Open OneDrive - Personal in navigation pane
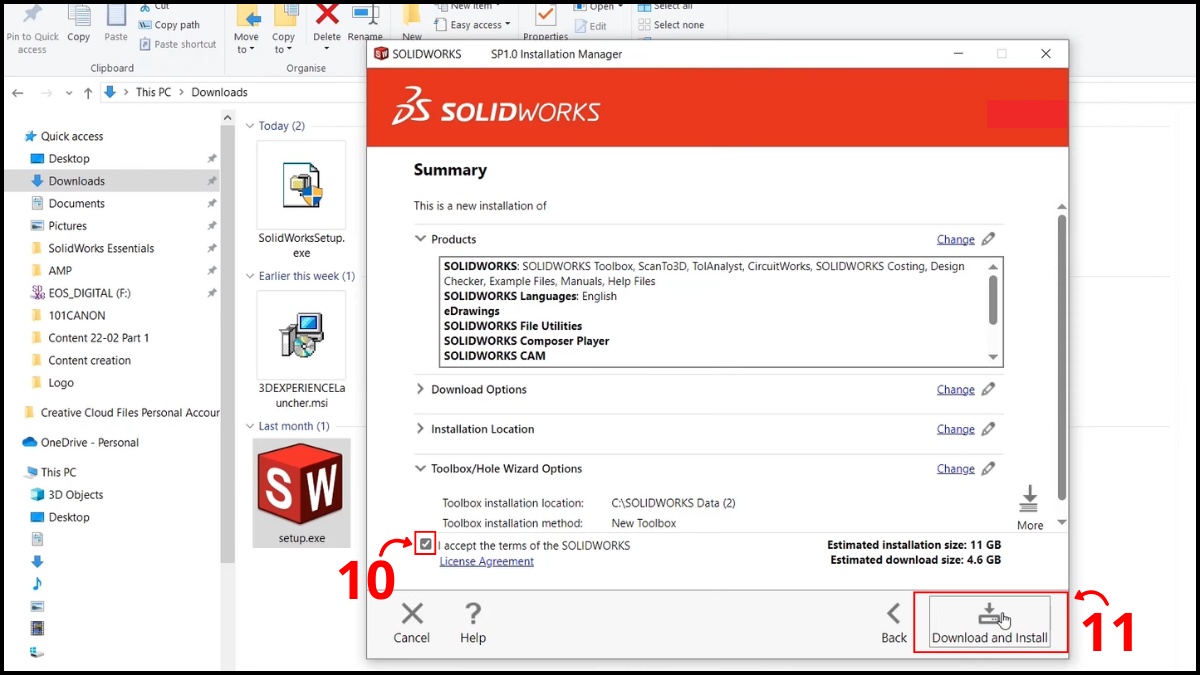The height and width of the screenshot is (675, 1200). pos(90,442)
